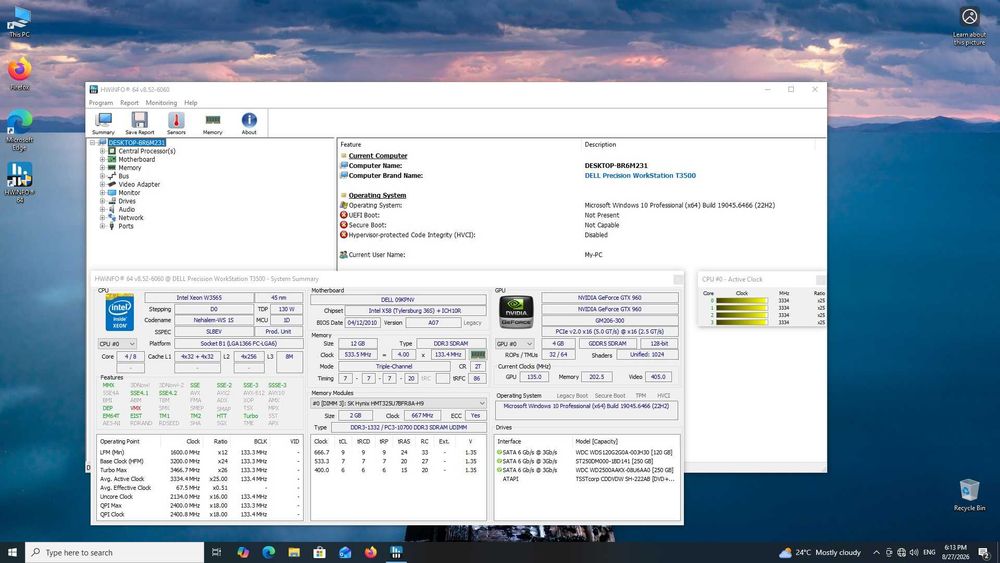
Task: Open the Help menu
Action: (x=191, y=103)
